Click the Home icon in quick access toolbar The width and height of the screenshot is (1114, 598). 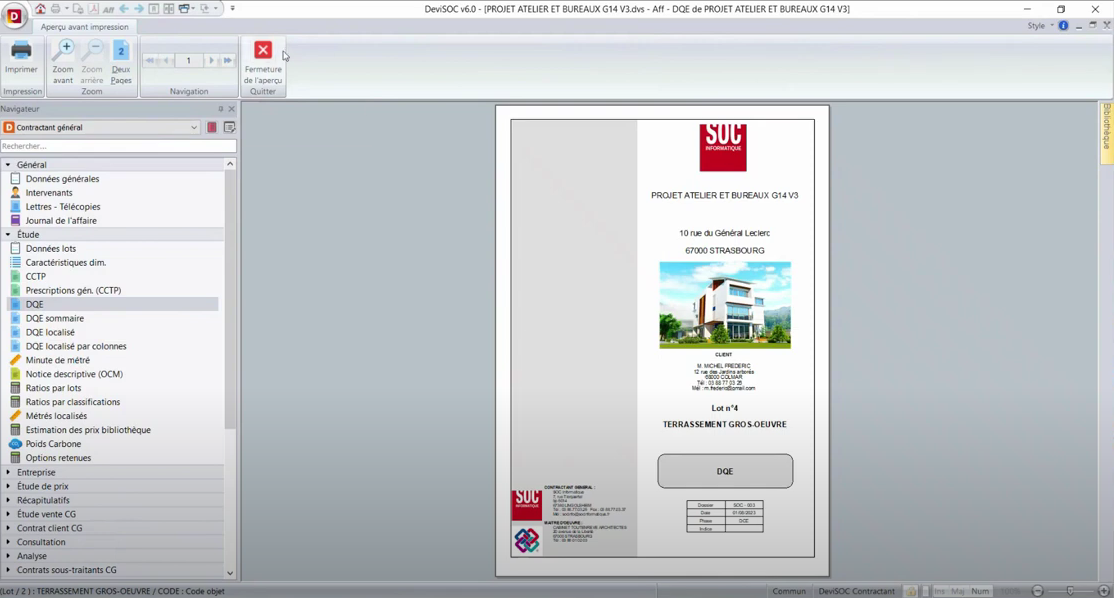tap(40, 9)
